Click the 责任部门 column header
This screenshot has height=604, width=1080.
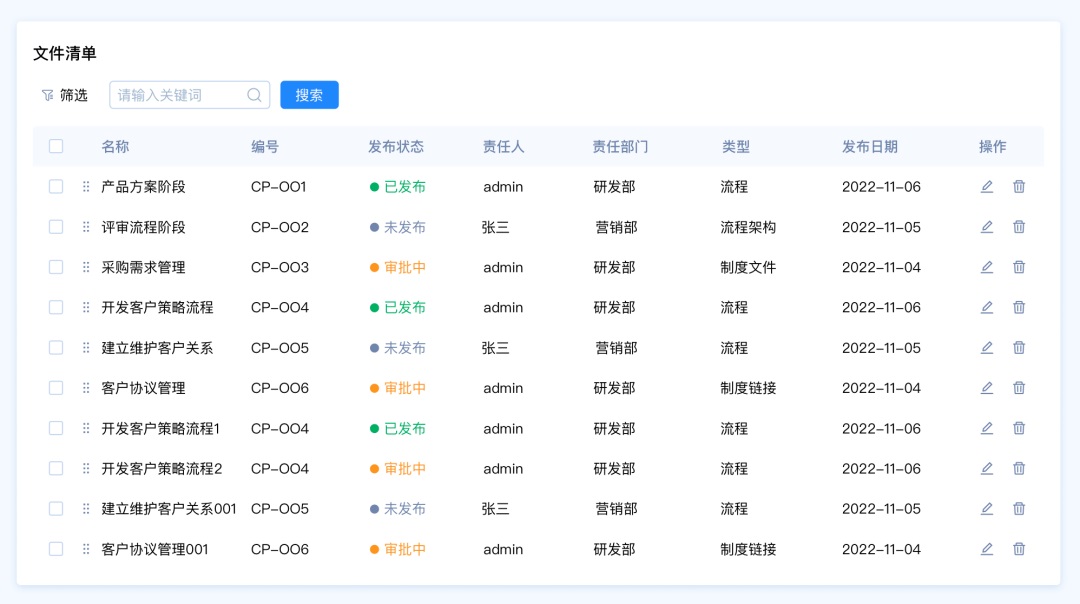(x=620, y=146)
